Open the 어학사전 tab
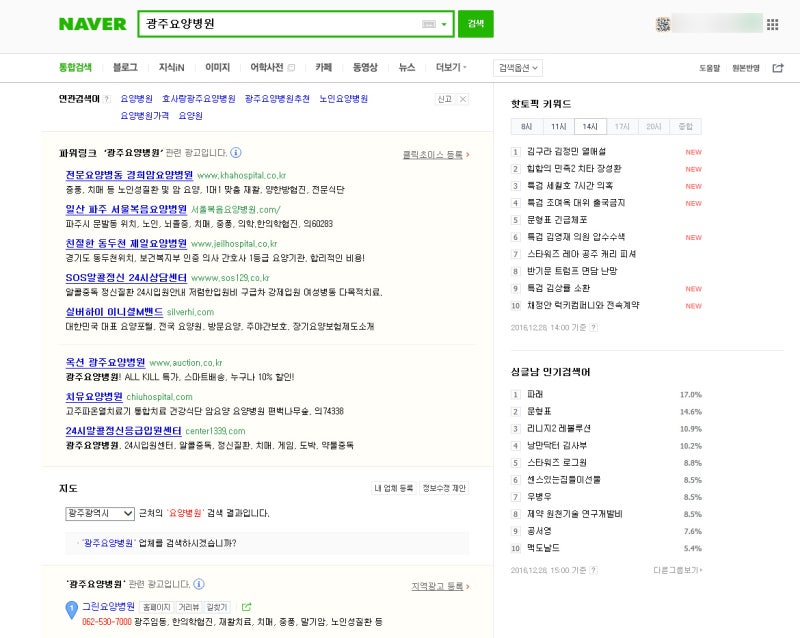This screenshot has width=800, height=638. tap(266, 67)
